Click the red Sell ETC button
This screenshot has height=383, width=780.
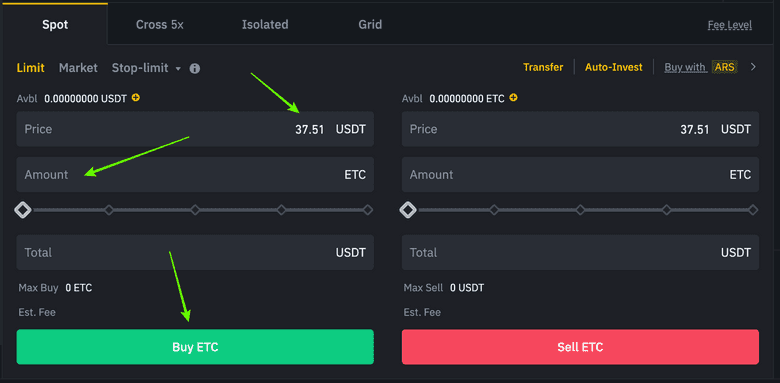pyautogui.click(x=580, y=347)
